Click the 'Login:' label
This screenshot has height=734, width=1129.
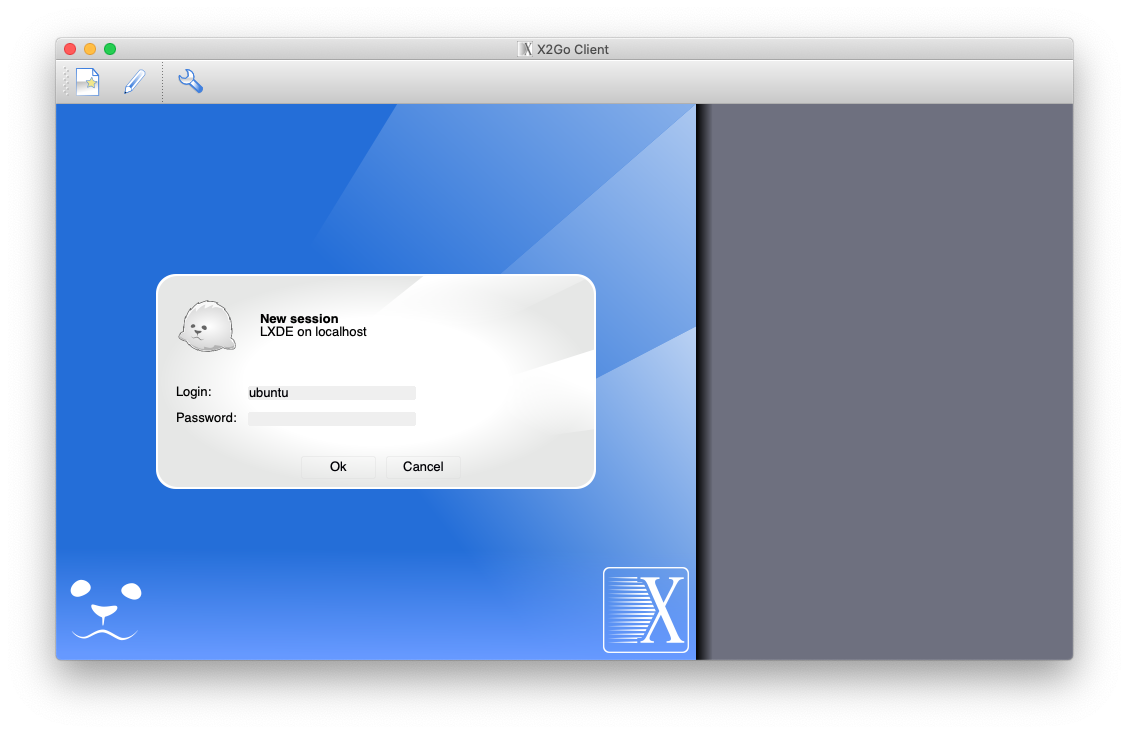pos(194,392)
